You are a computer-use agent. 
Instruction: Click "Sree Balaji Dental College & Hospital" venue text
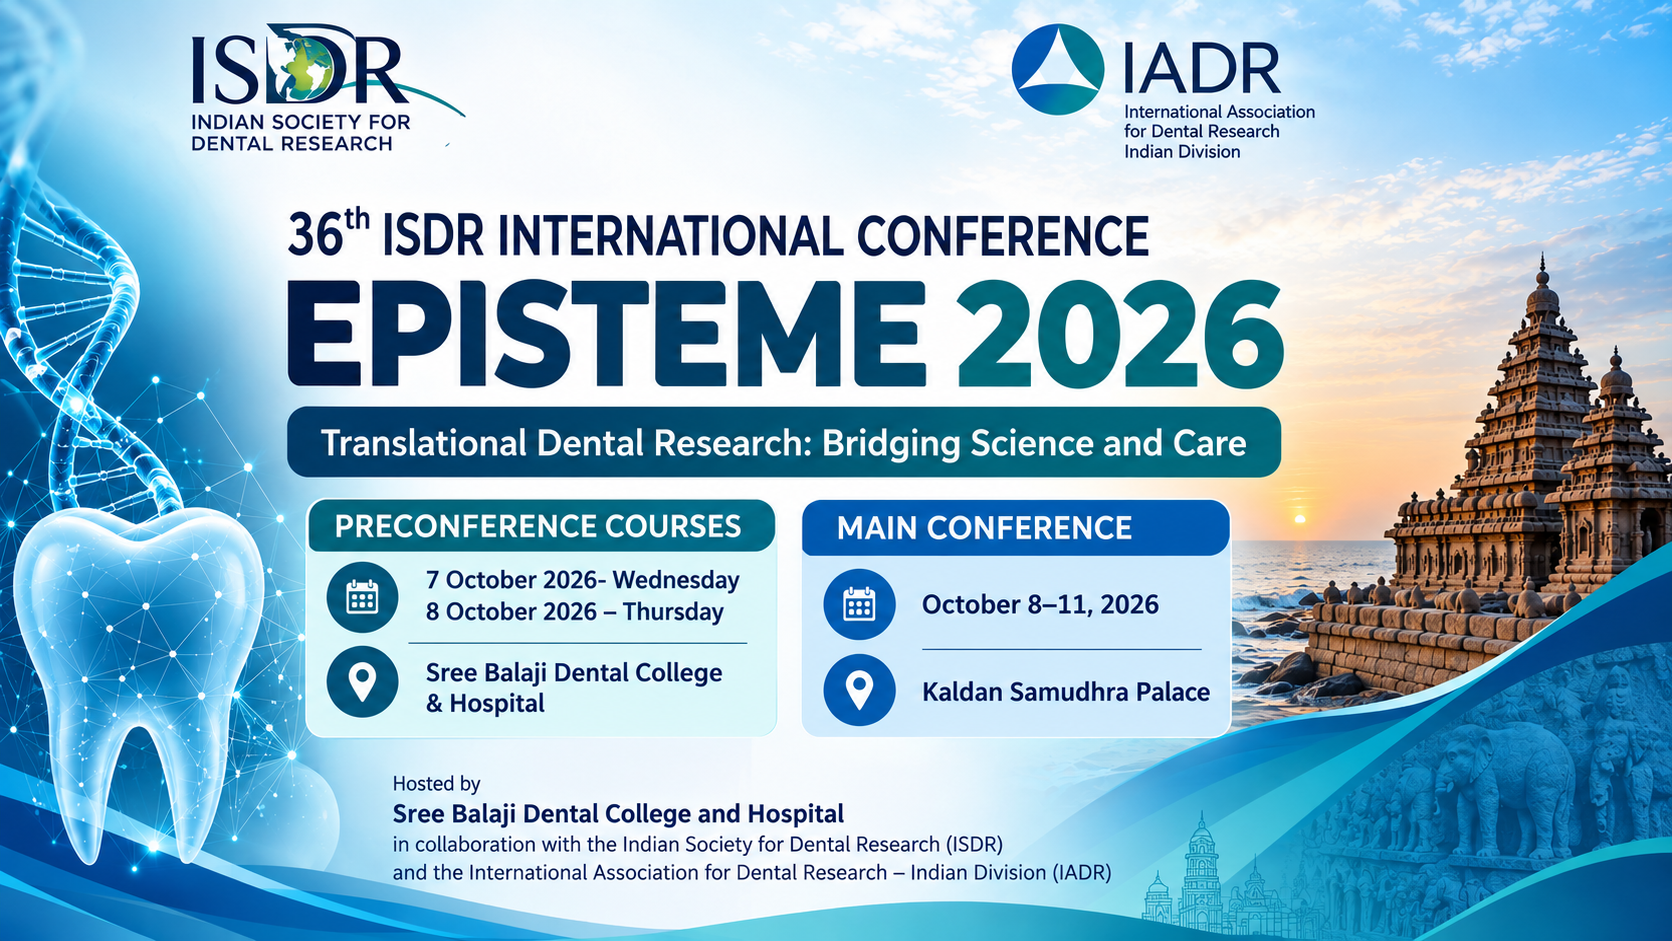(574, 687)
